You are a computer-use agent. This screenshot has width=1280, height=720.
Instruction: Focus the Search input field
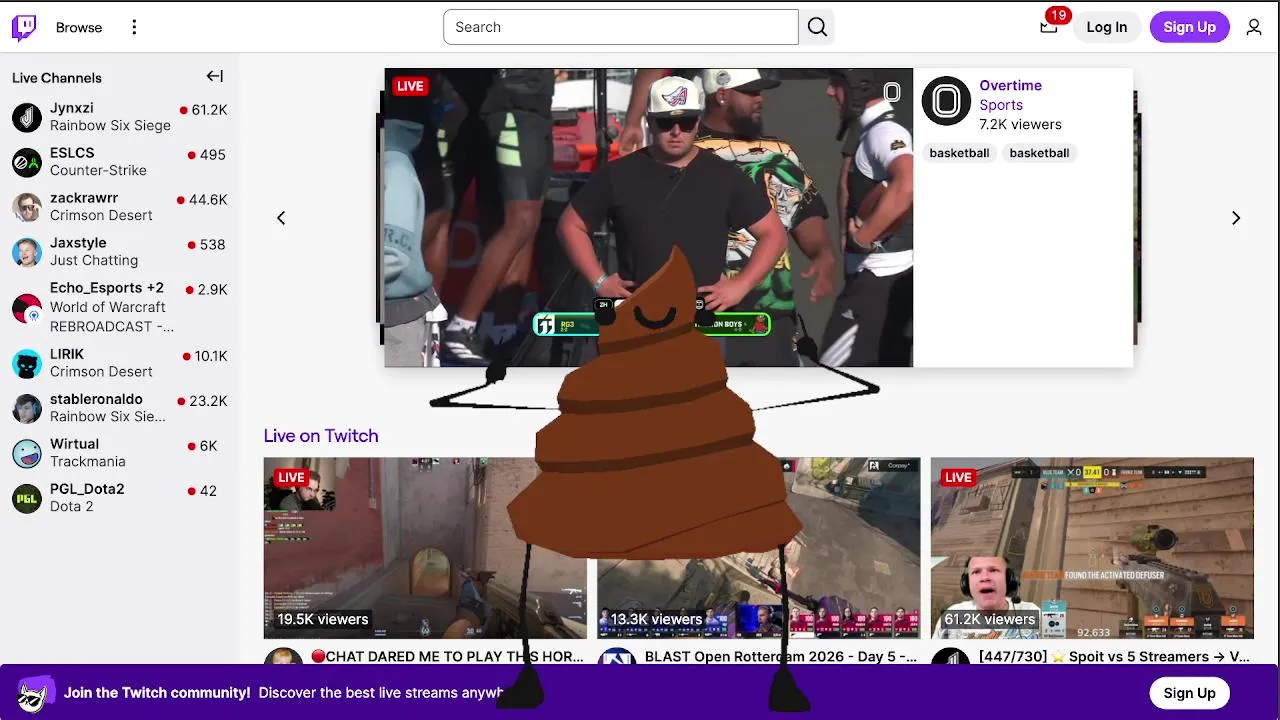(621, 27)
